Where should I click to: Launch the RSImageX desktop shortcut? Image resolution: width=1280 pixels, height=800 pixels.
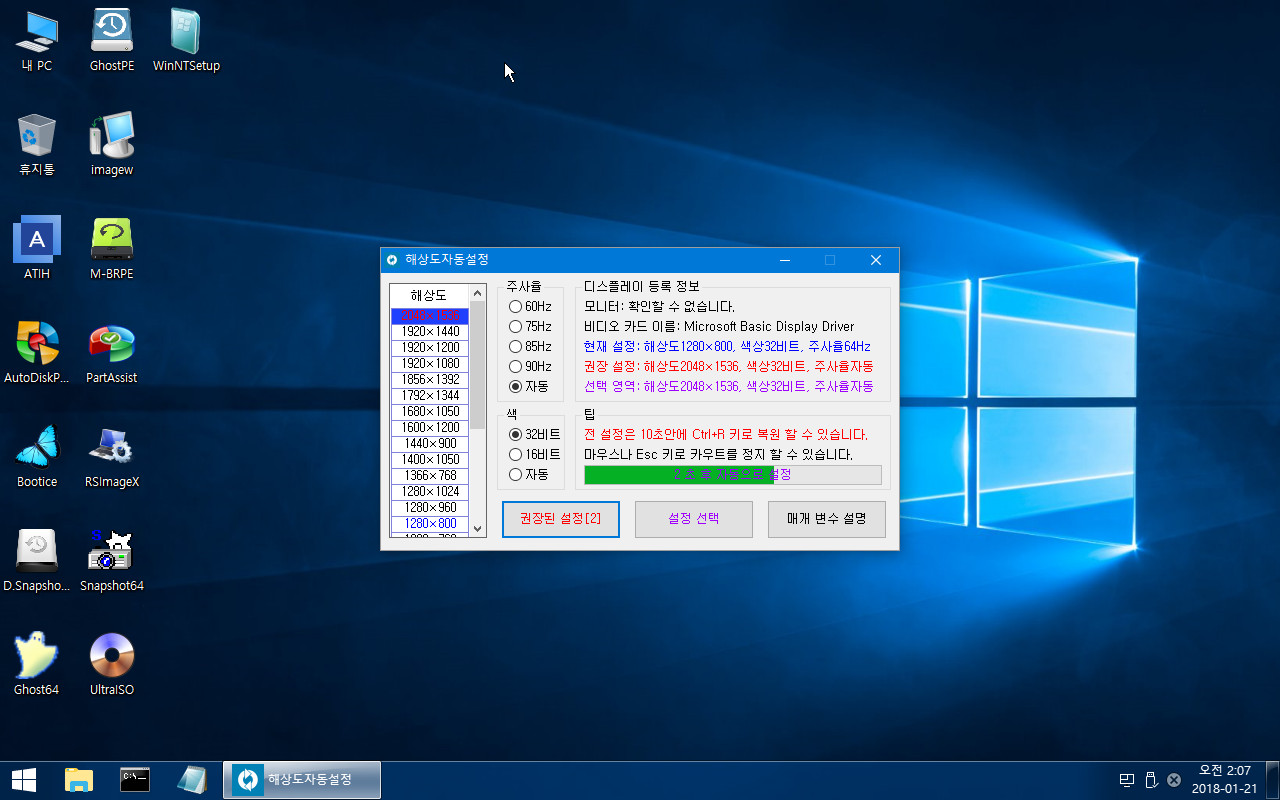[x=112, y=456]
